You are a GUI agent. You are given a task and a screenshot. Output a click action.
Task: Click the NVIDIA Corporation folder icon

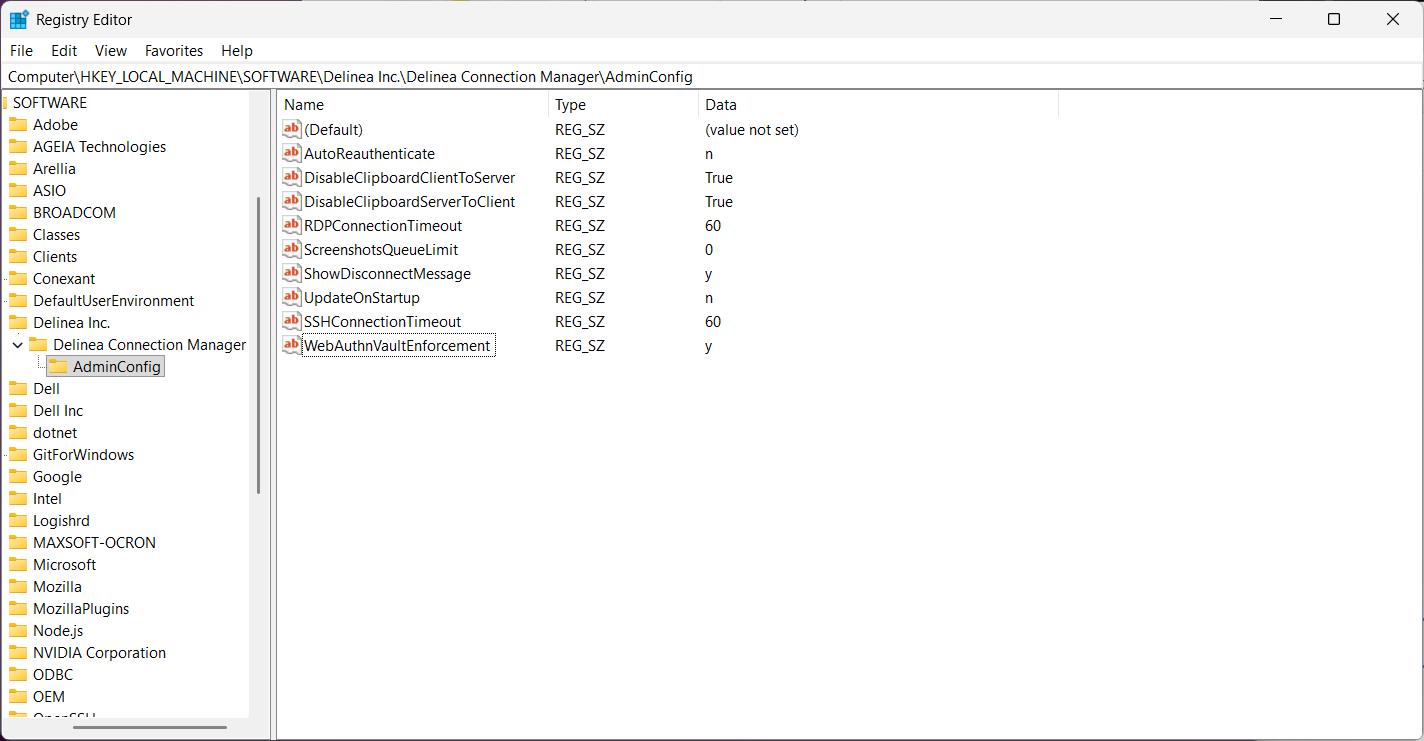(x=18, y=652)
